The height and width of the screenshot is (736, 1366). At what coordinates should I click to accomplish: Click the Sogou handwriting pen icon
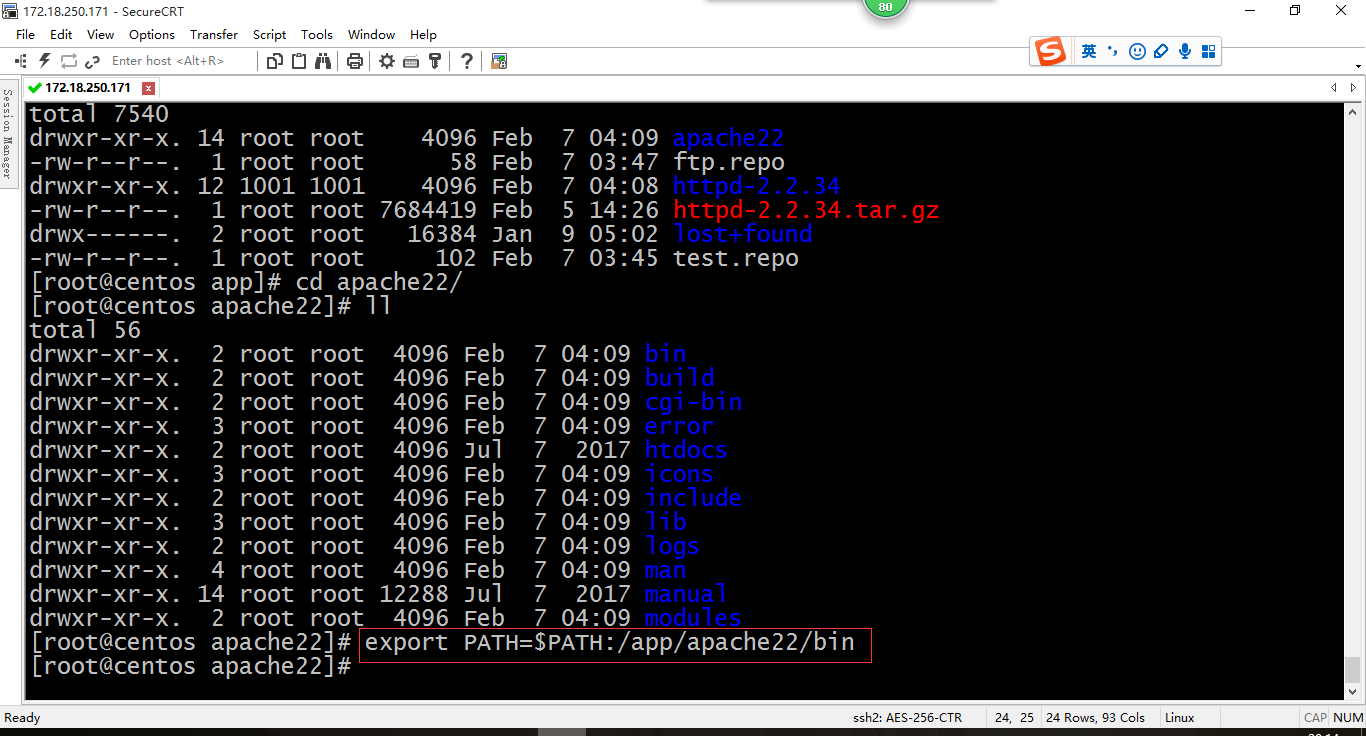(1161, 51)
